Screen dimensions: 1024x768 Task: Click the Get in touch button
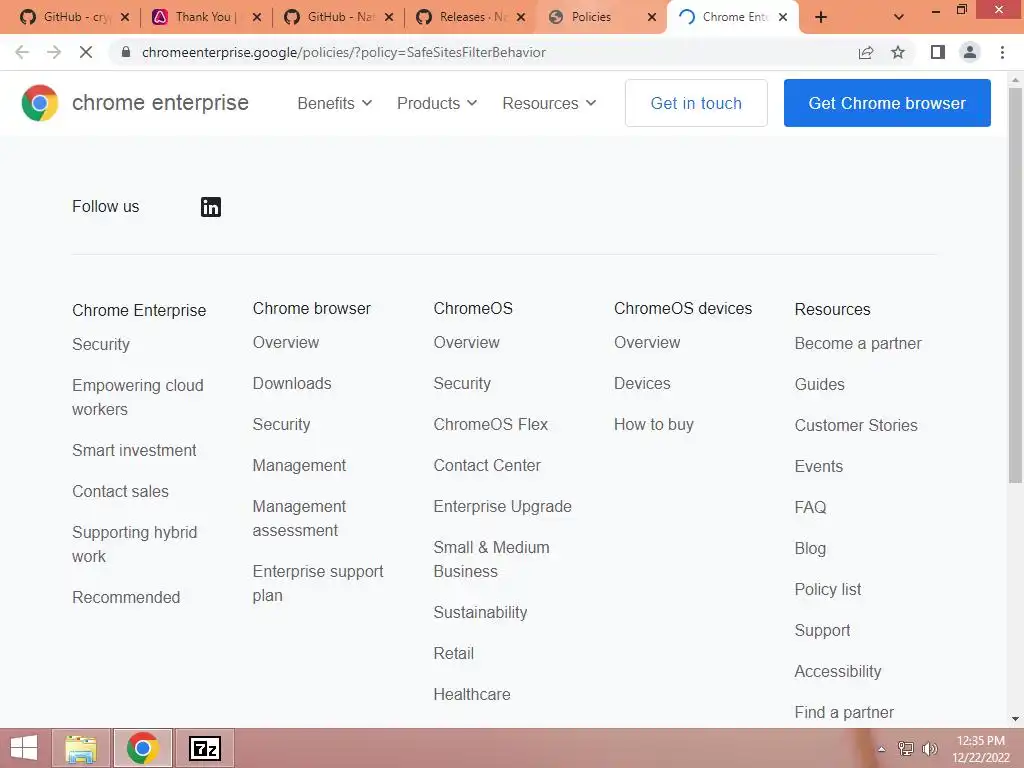696,103
